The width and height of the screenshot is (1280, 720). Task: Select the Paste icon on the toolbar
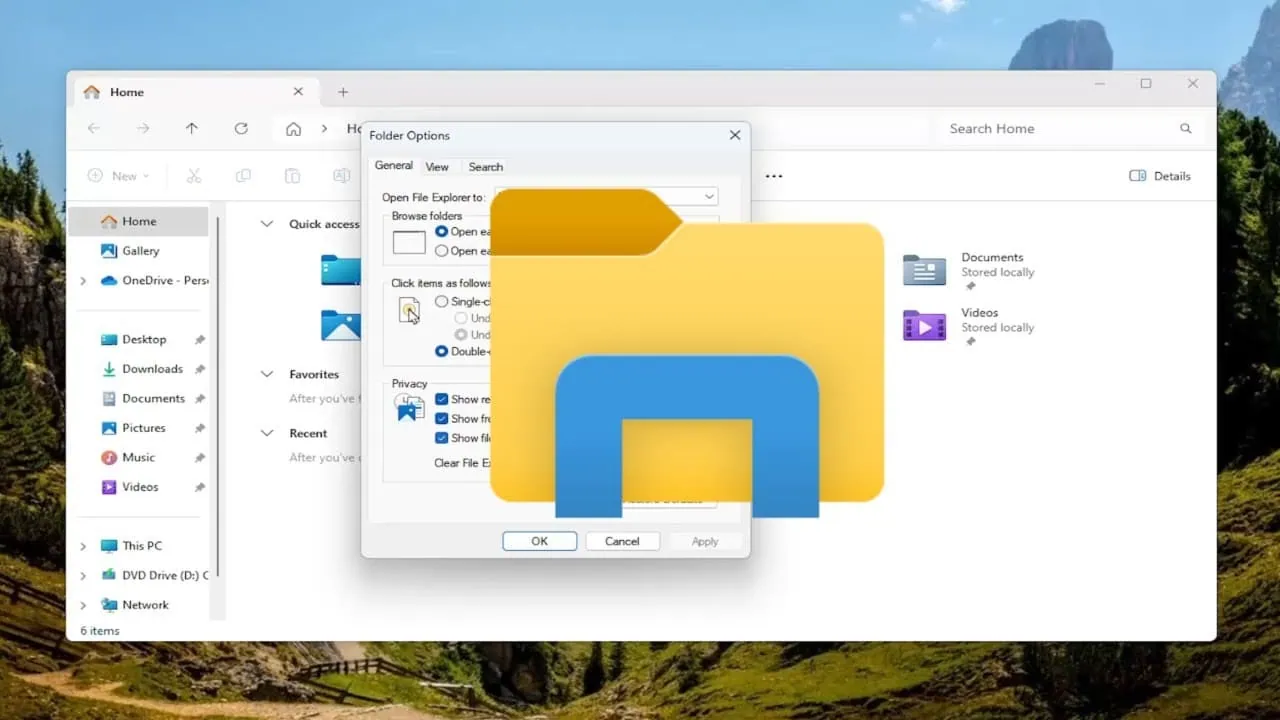pyautogui.click(x=291, y=176)
